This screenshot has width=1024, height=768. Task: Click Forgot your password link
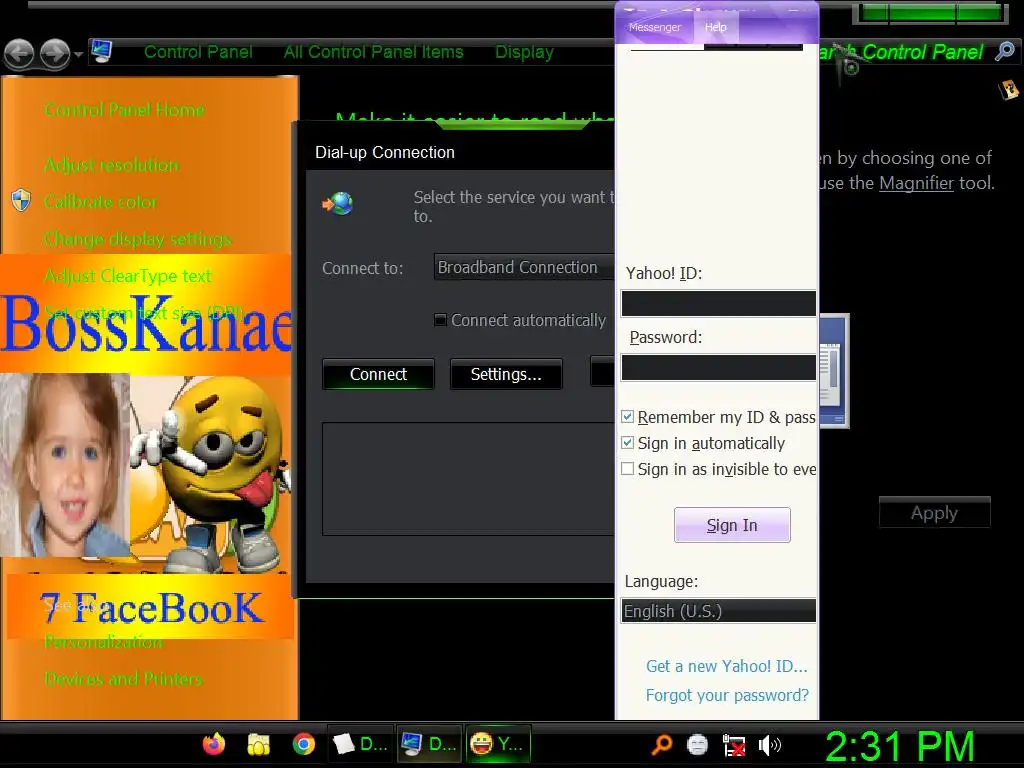[x=727, y=696]
